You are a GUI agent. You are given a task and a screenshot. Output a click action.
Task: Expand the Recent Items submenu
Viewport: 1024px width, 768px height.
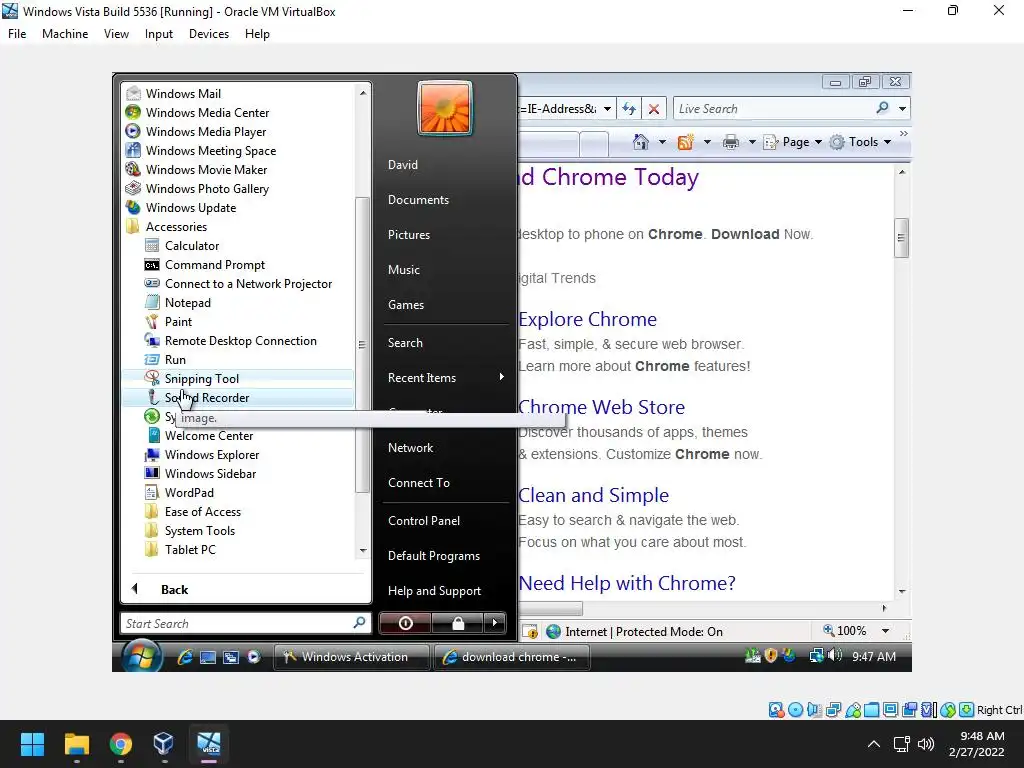point(445,377)
